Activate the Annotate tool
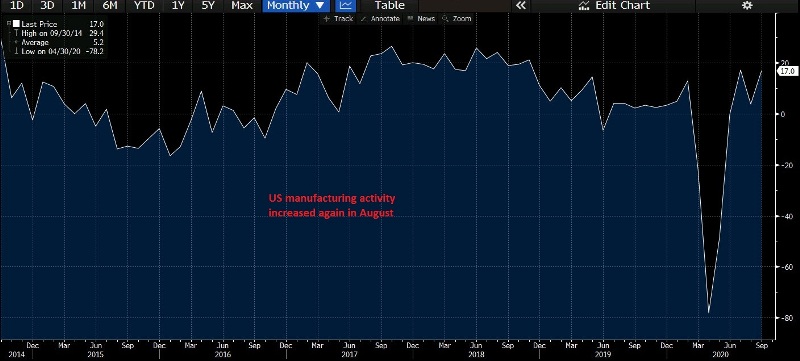 [x=380, y=19]
